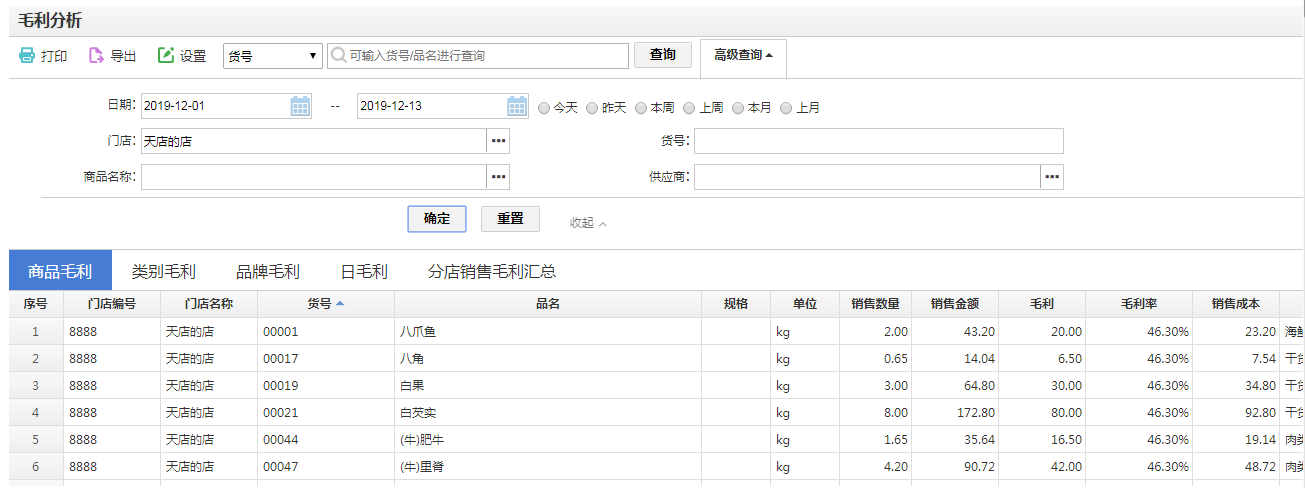Switch to the 日毛利 tab

click(x=364, y=271)
